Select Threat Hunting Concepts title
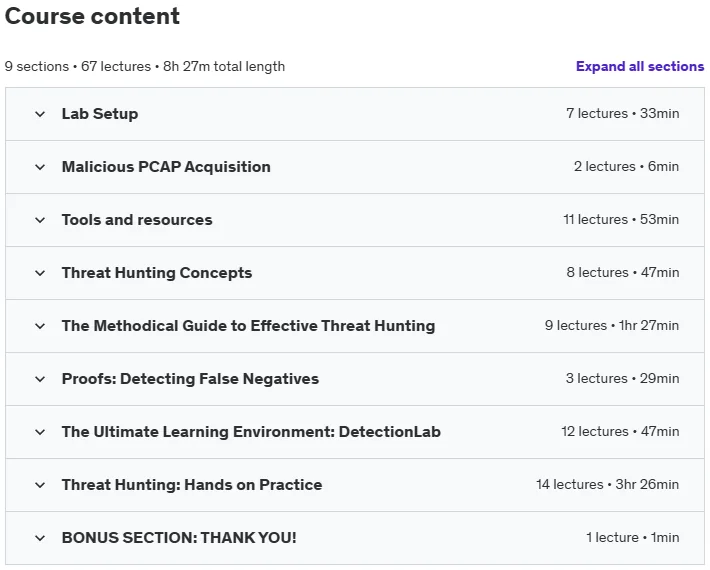The height and width of the screenshot is (570, 710). point(157,273)
